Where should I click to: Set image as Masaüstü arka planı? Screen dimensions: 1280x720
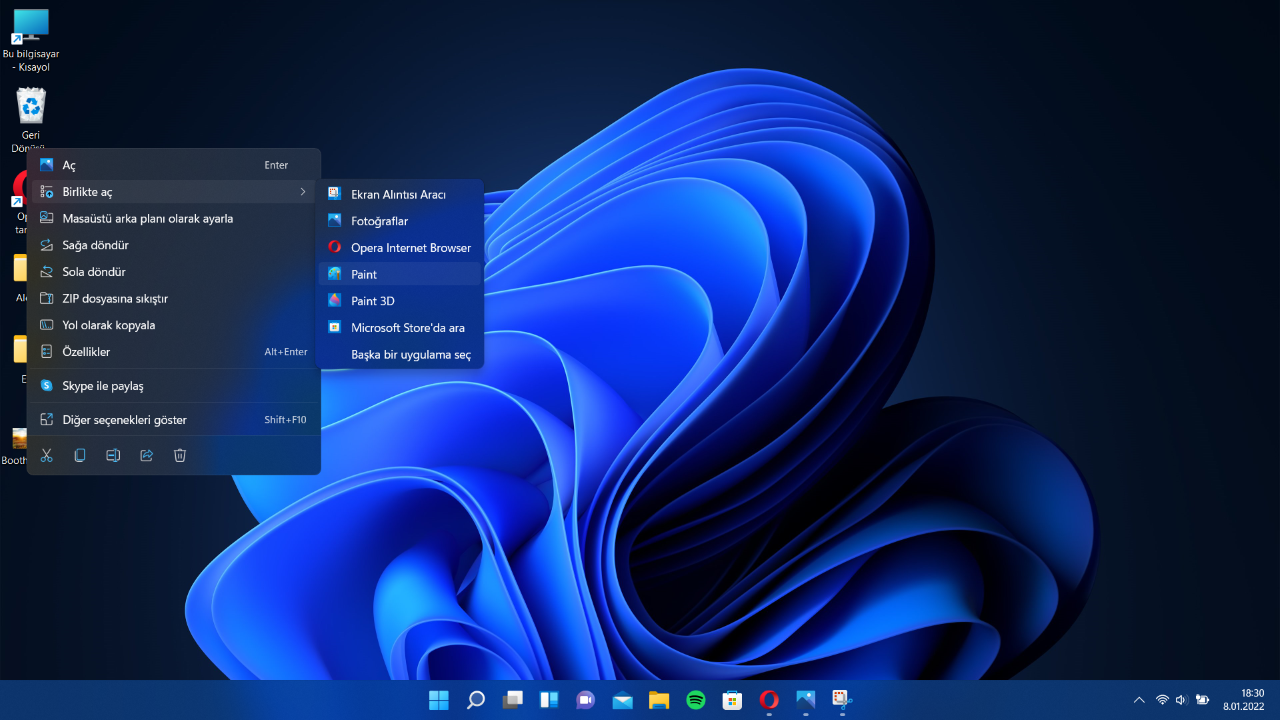coord(174,218)
